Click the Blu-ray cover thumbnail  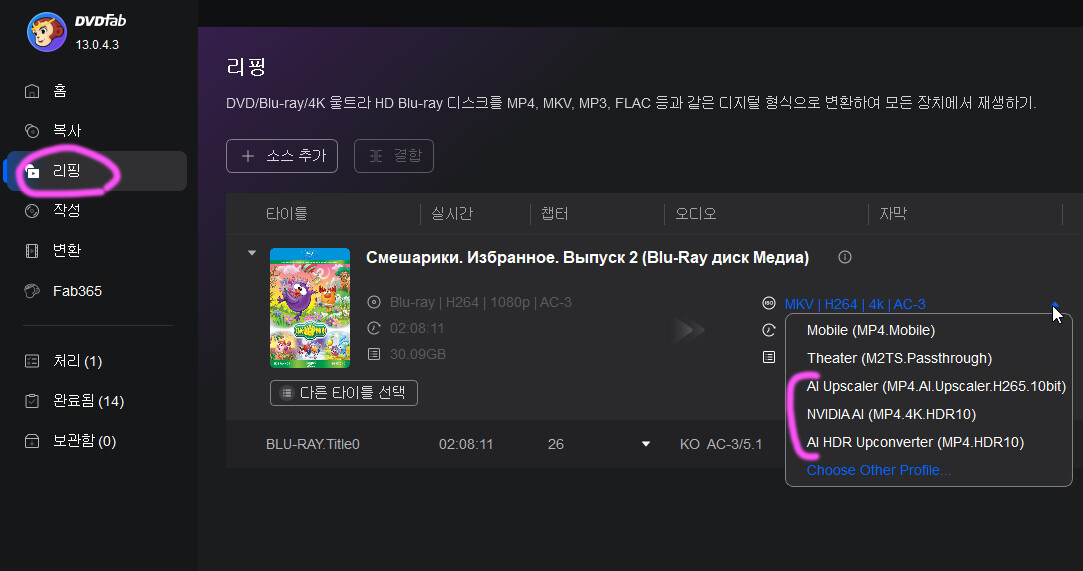[x=309, y=308]
